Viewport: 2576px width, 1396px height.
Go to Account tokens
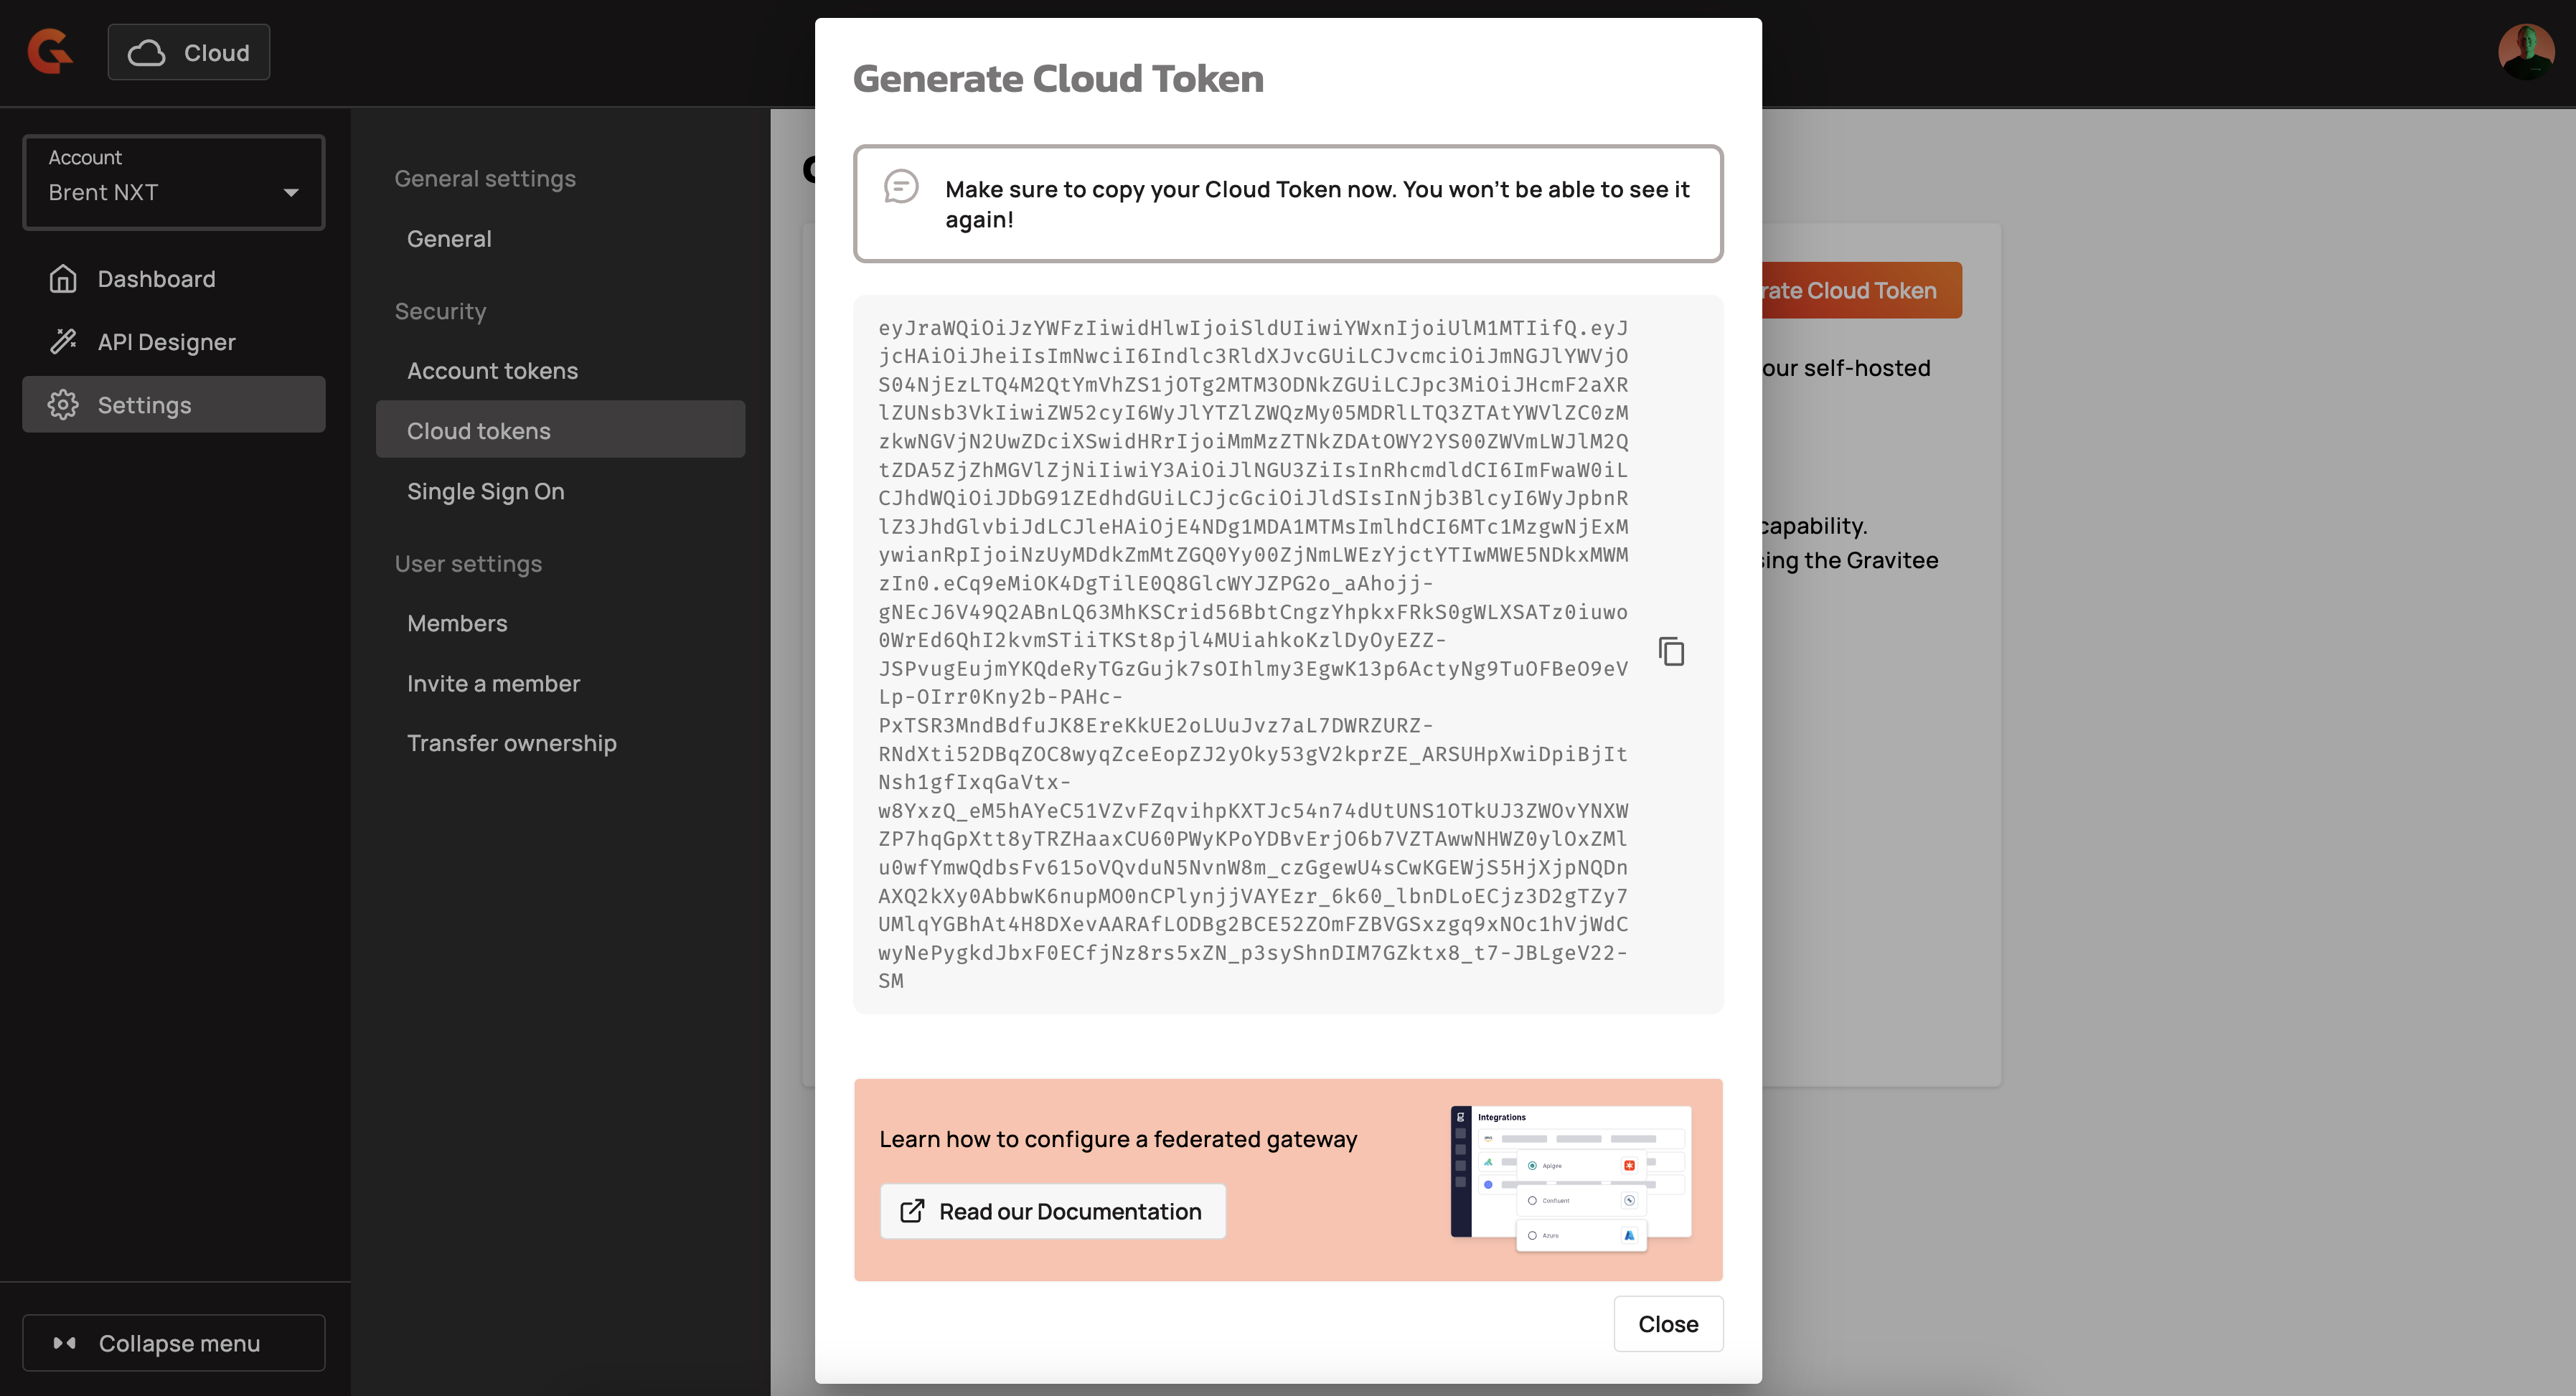(x=492, y=371)
